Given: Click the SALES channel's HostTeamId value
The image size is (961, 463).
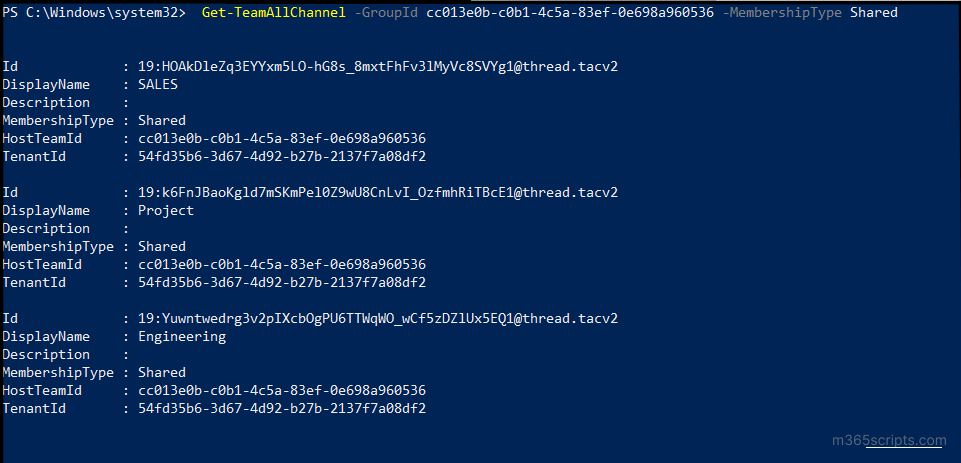Looking at the screenshot, I should 281,138.
